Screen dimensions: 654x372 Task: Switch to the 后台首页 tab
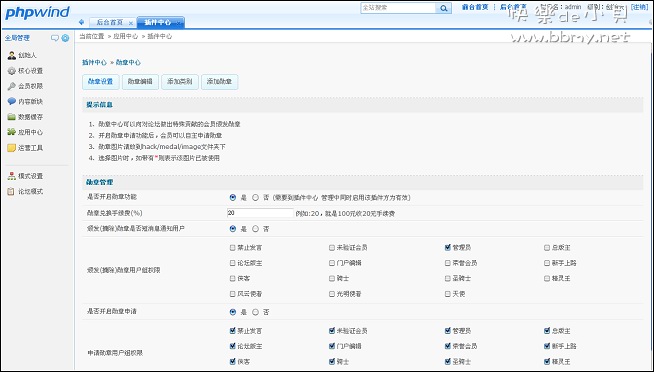coord(110,23)
